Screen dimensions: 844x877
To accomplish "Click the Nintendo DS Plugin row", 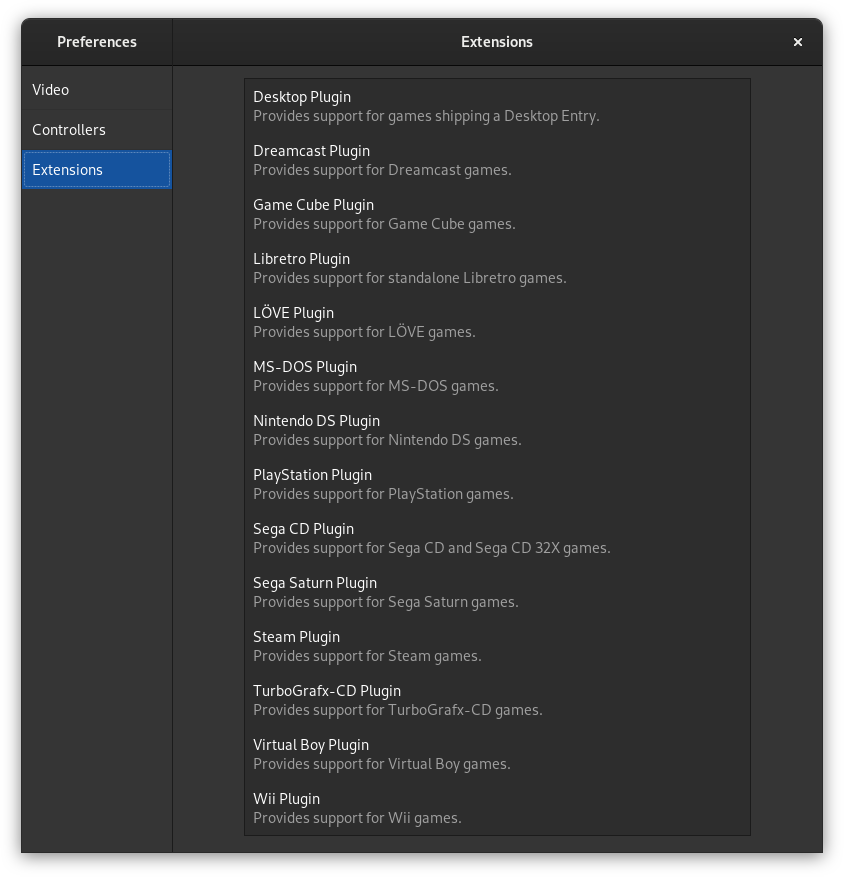I will point(497,430).
